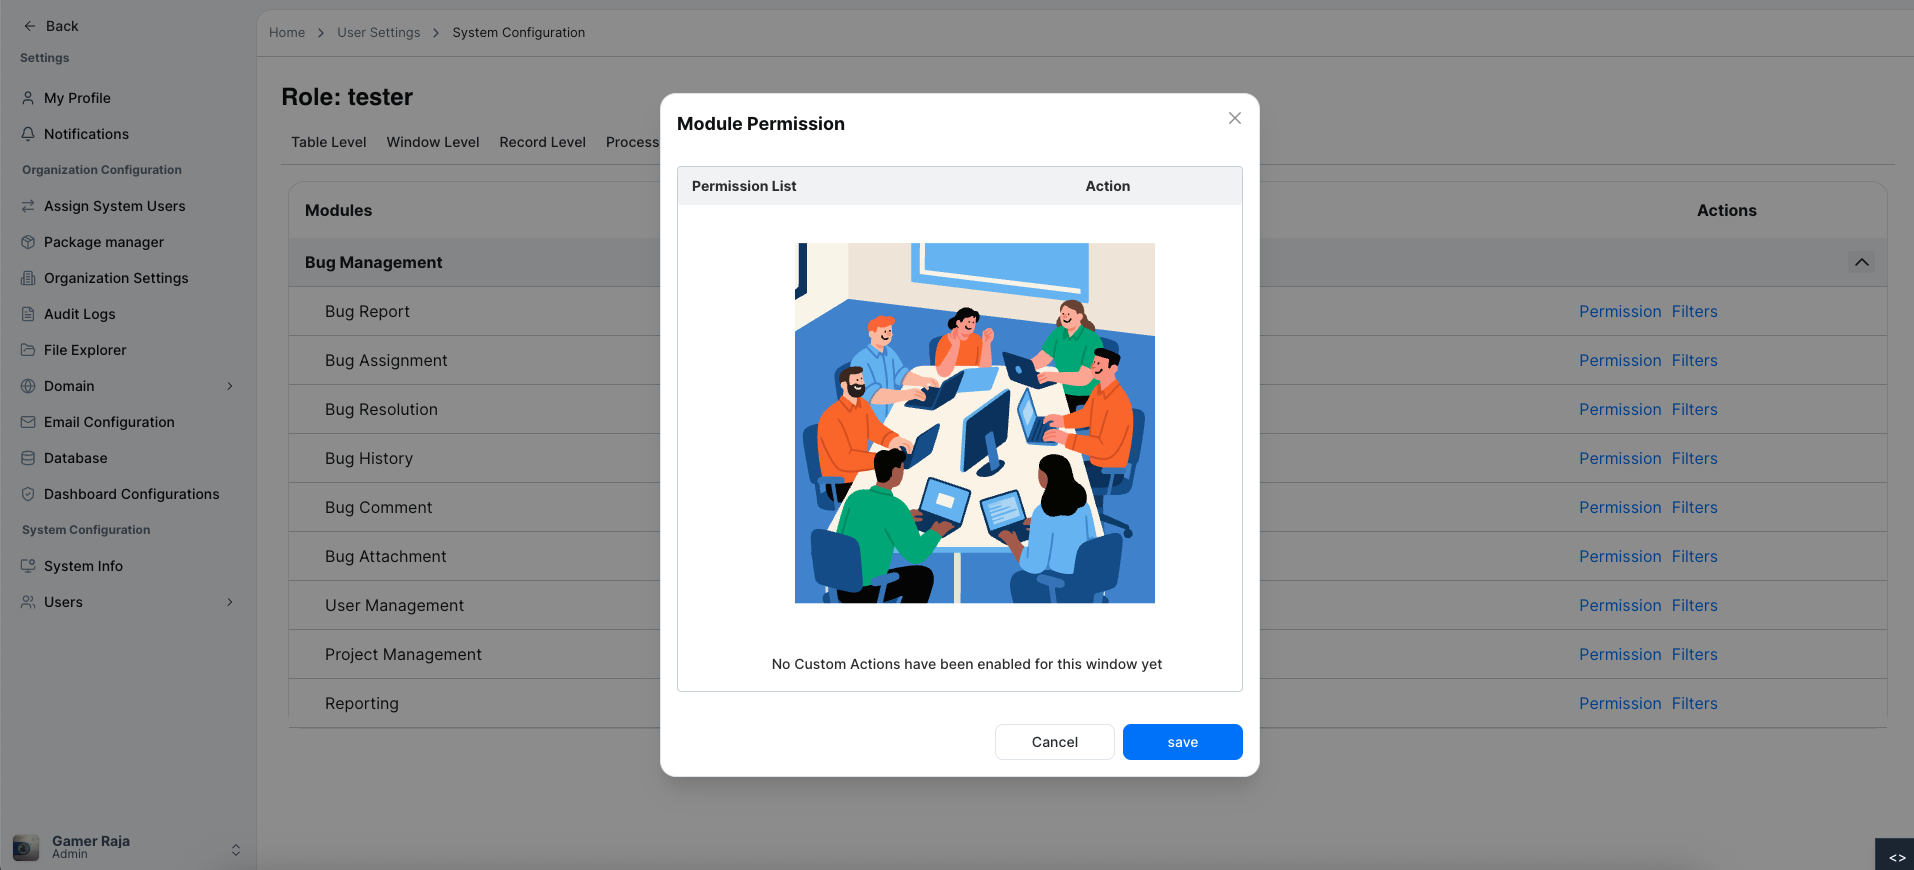1914x870 pixels.
Task: Open Filters for Bug Attachment
Action: click(1695, 557)
